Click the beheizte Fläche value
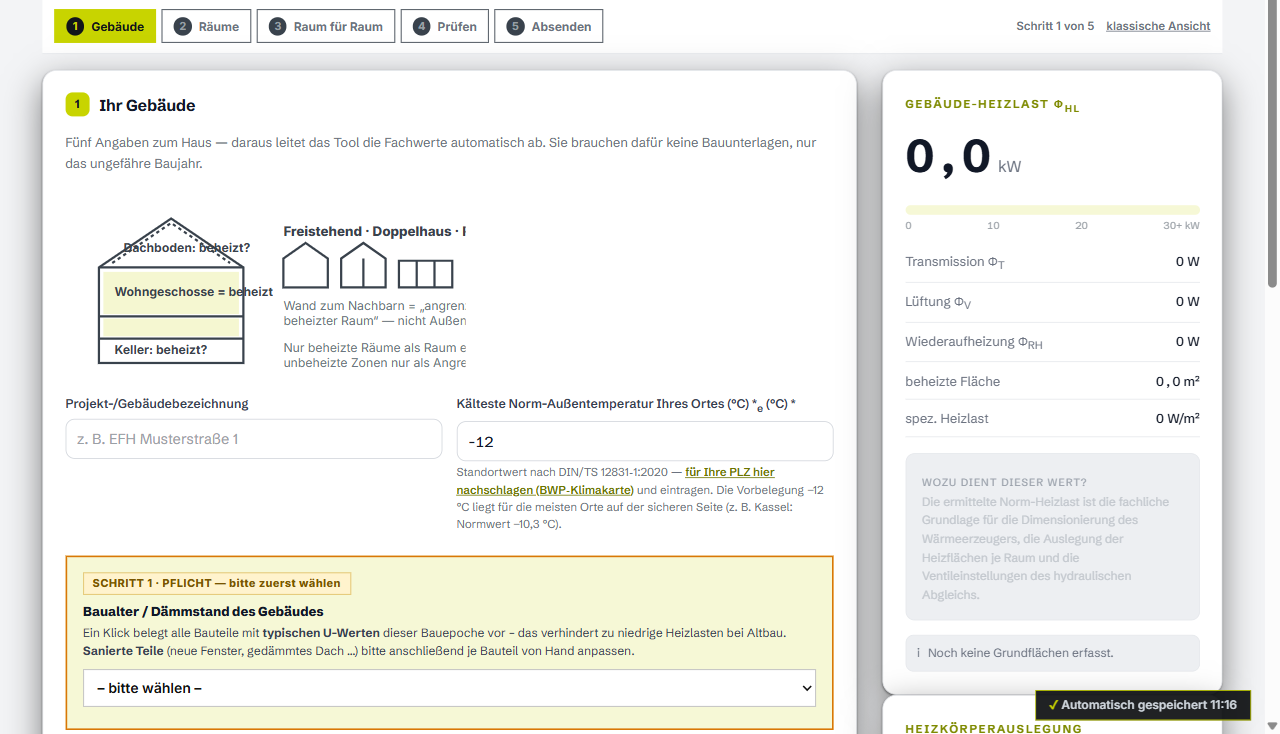The image size is (1280, 734). pos(1178,382)
